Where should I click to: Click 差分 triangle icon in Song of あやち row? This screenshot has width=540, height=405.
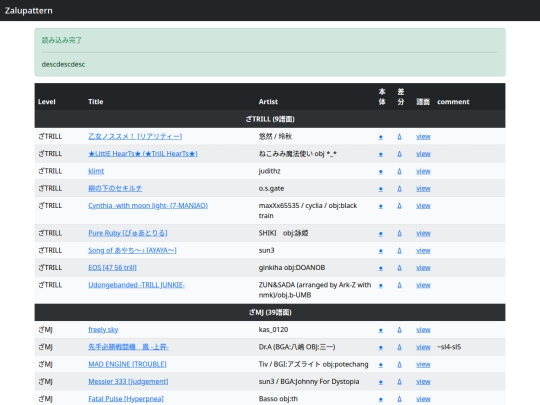tap(399, 250)
